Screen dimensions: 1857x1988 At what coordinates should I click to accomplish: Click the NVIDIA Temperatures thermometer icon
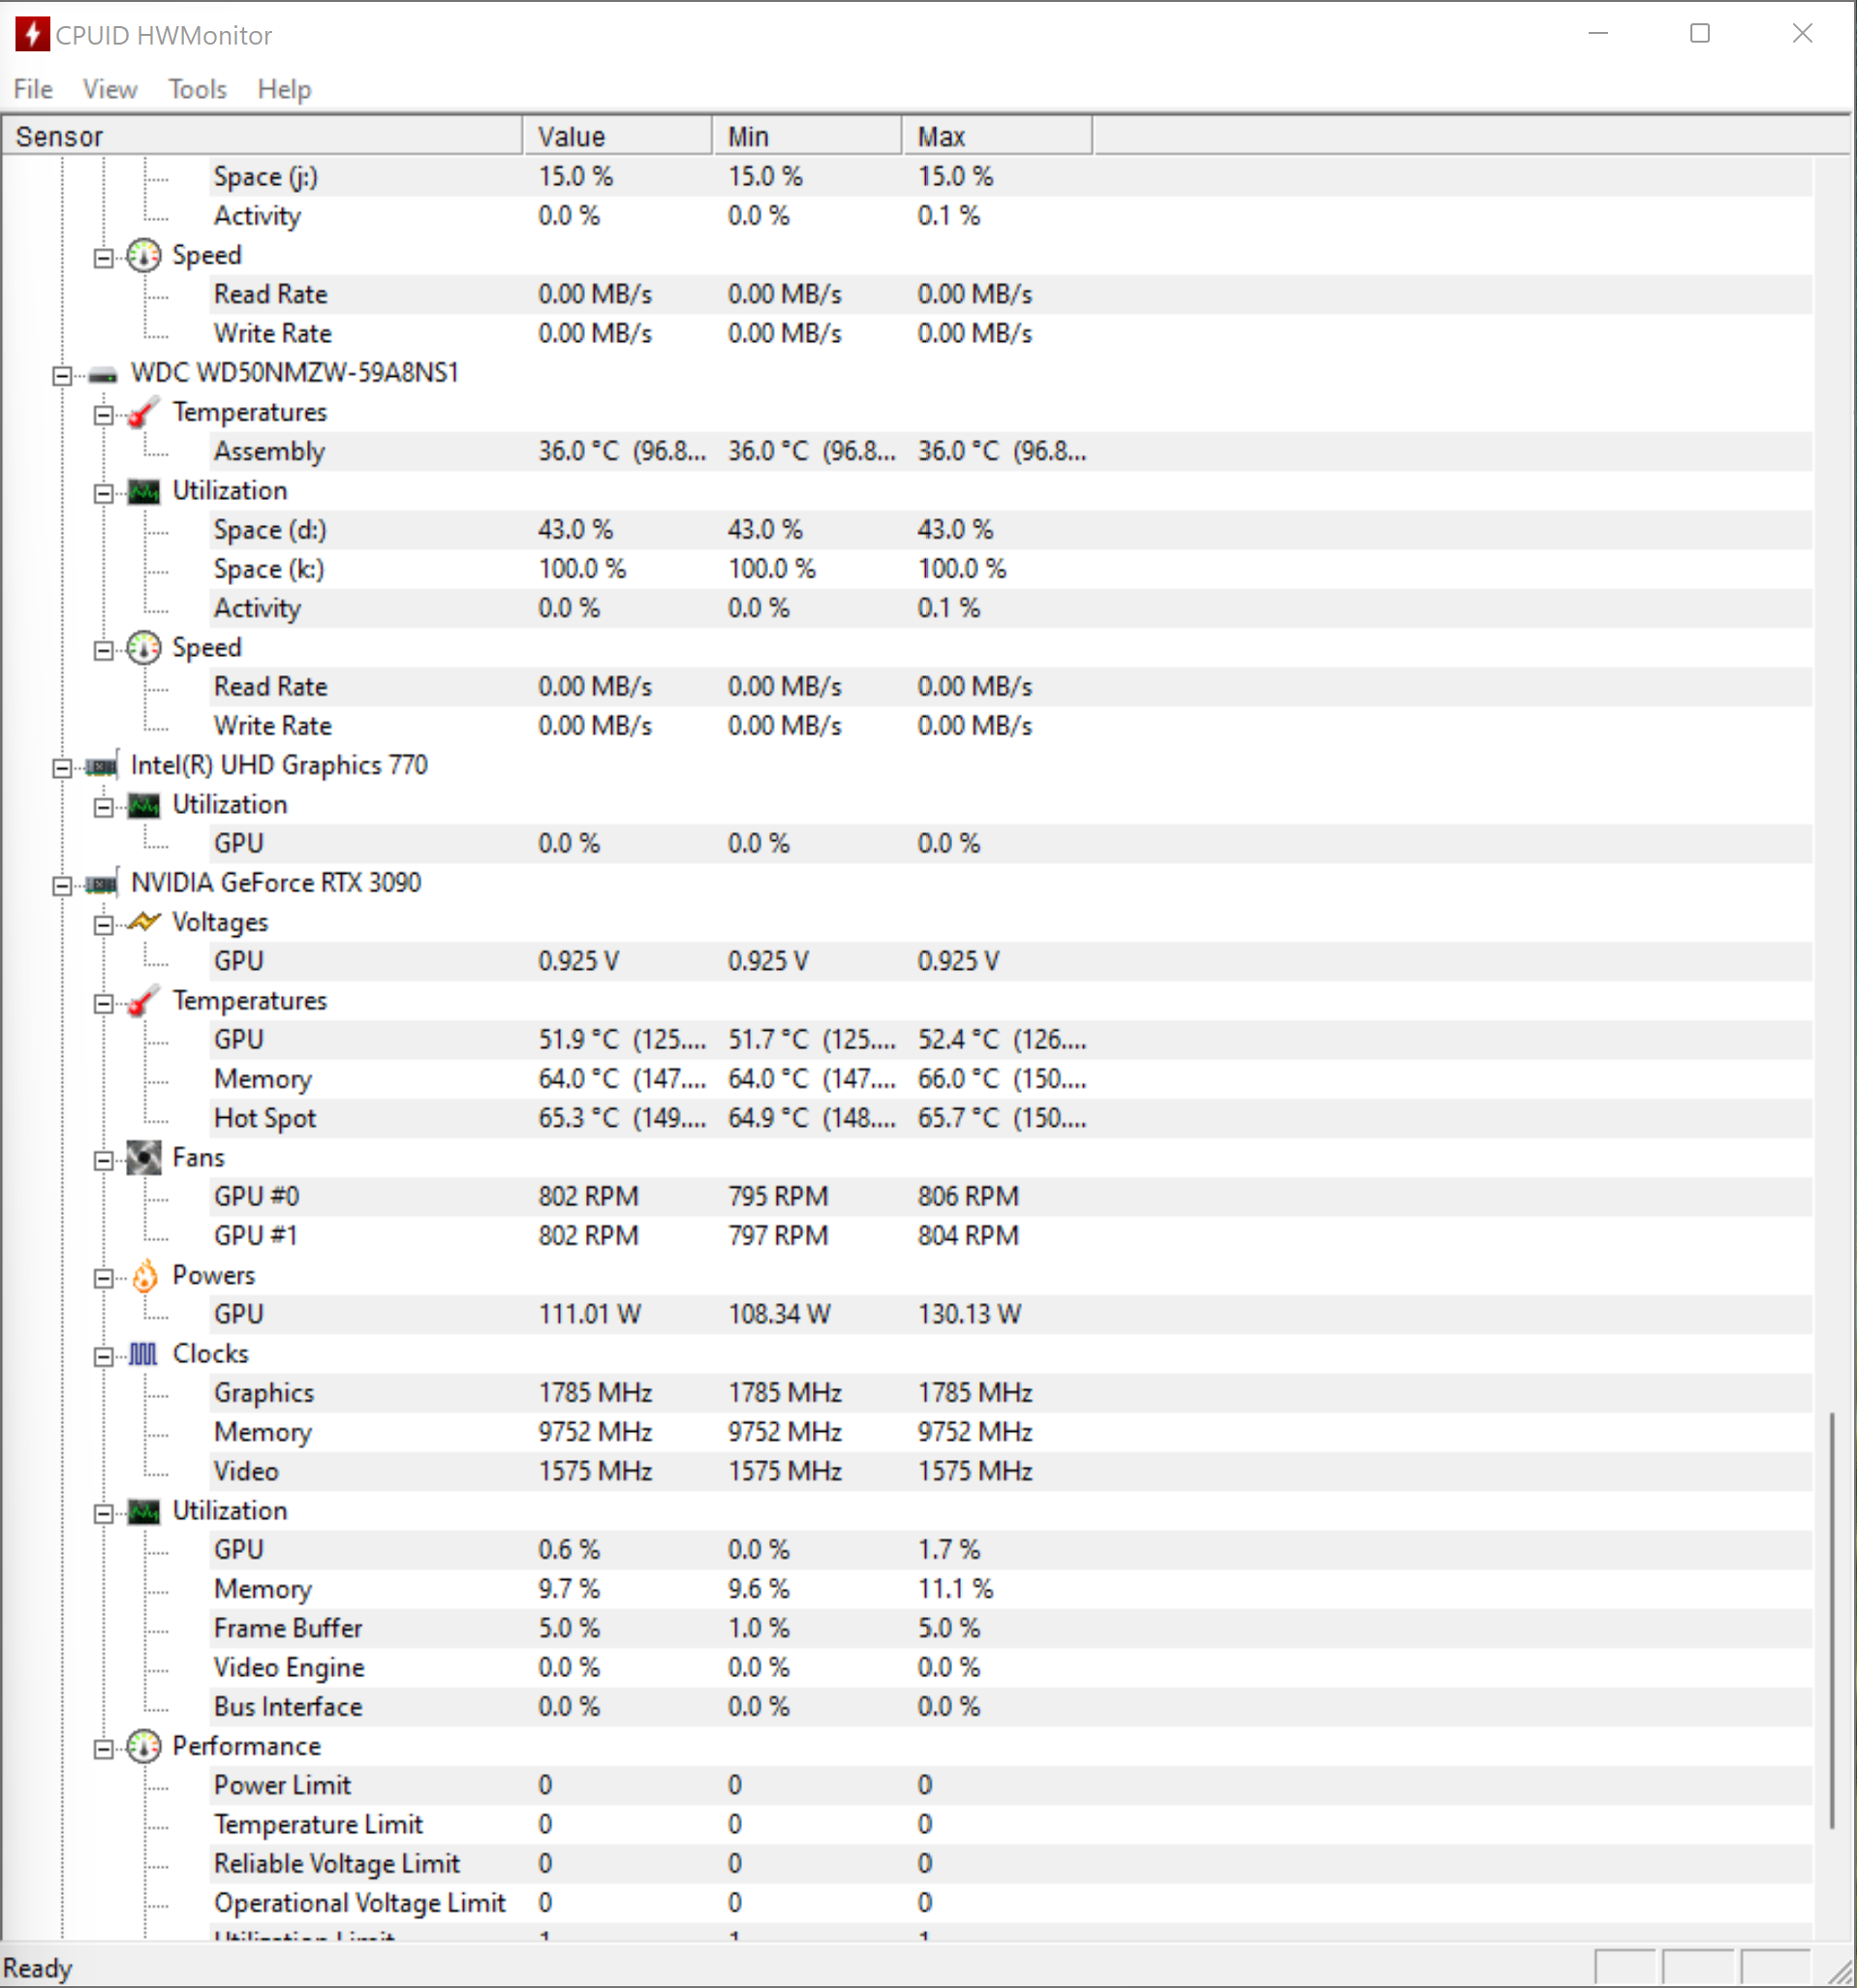pos(144,1001)
